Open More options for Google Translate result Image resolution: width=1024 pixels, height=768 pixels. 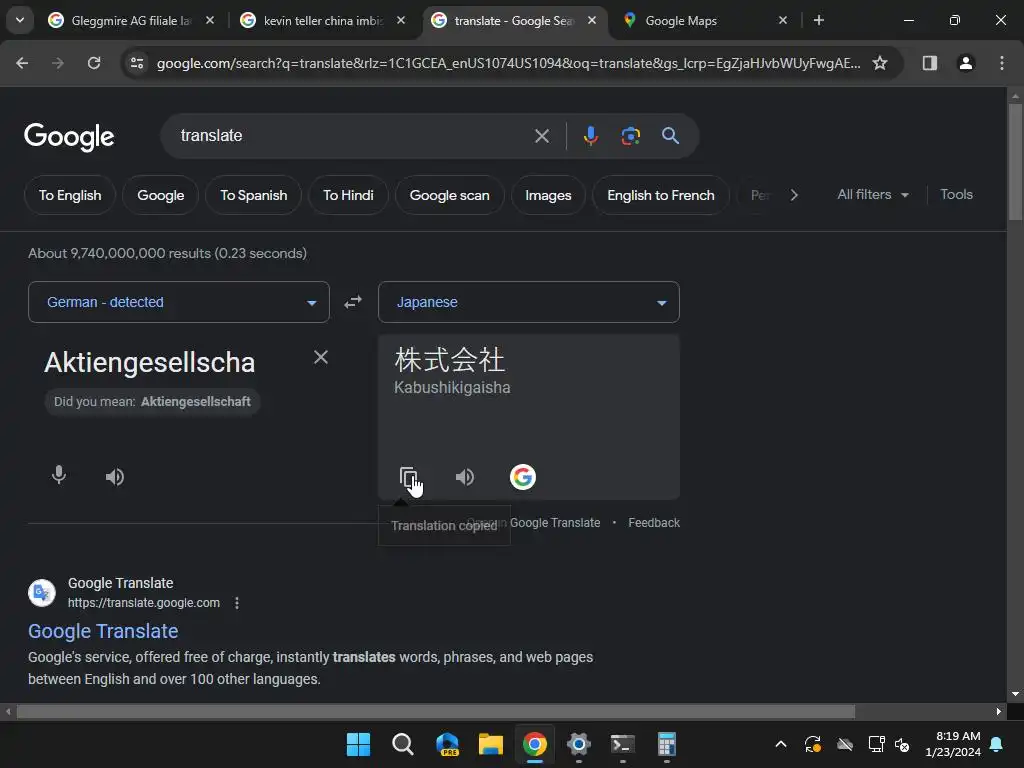coord(237,603)
